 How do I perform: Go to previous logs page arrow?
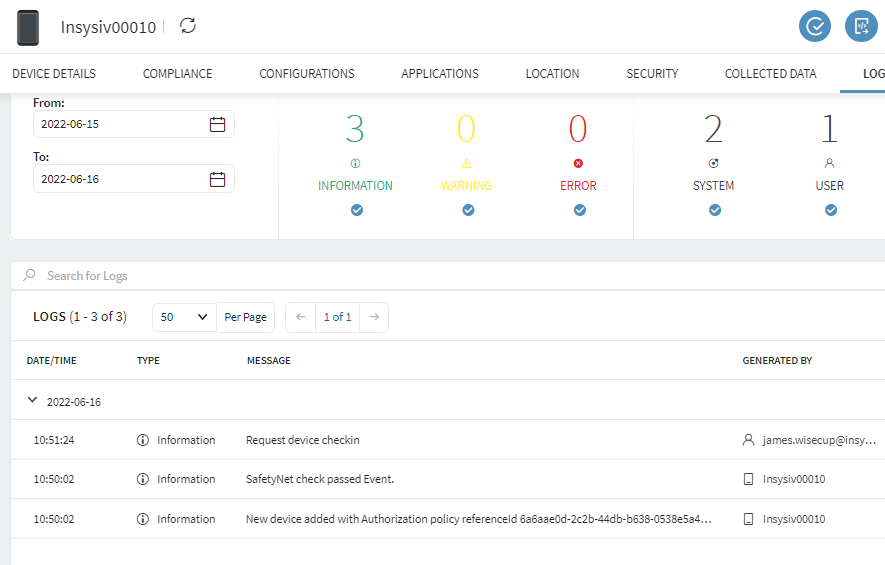point(300,317)
